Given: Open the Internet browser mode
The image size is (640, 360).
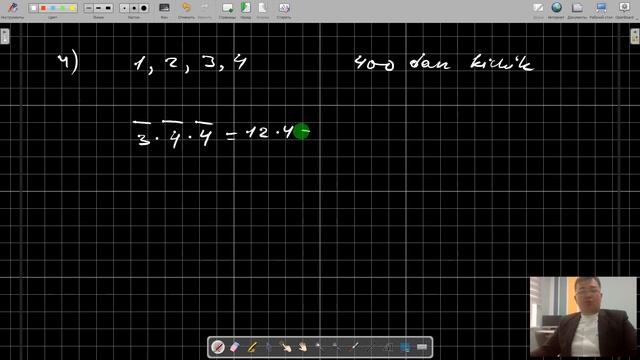Looking at the screenshot, I should [556, 8].
